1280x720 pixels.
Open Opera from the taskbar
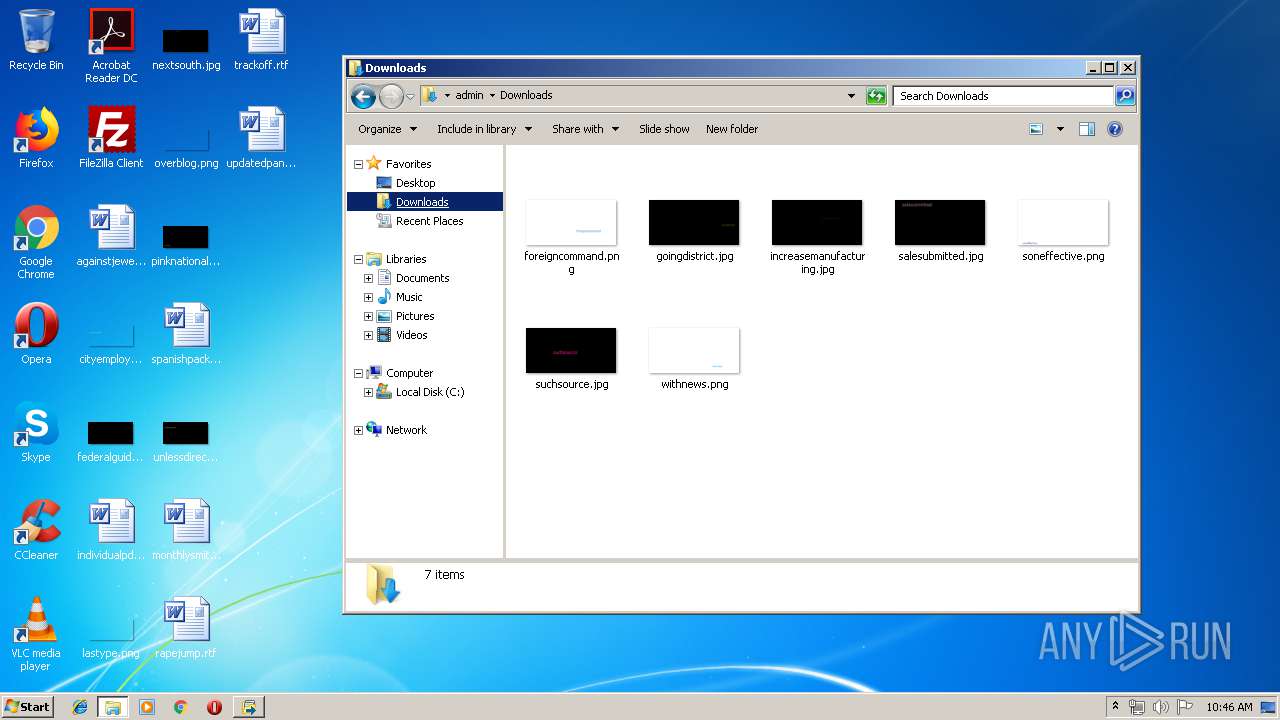point(214,707)
